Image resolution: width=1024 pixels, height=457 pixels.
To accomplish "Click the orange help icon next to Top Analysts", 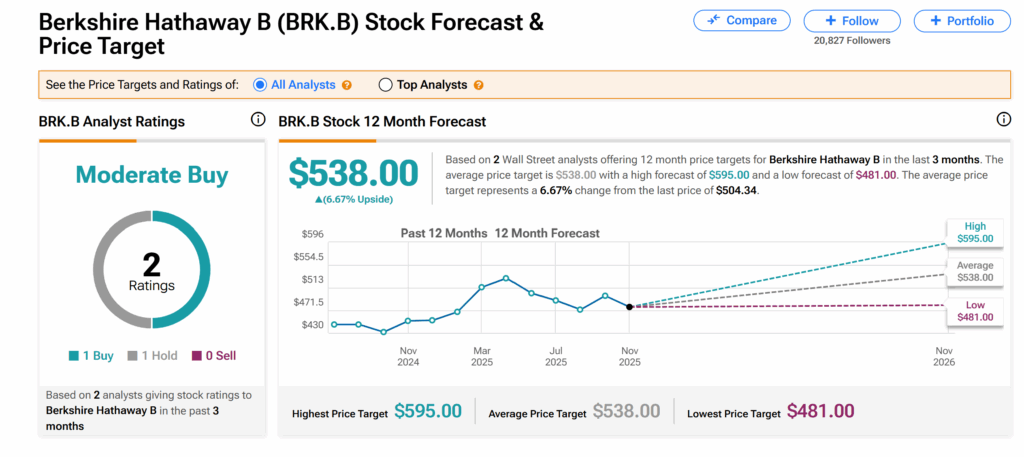I will coord(478,85).
